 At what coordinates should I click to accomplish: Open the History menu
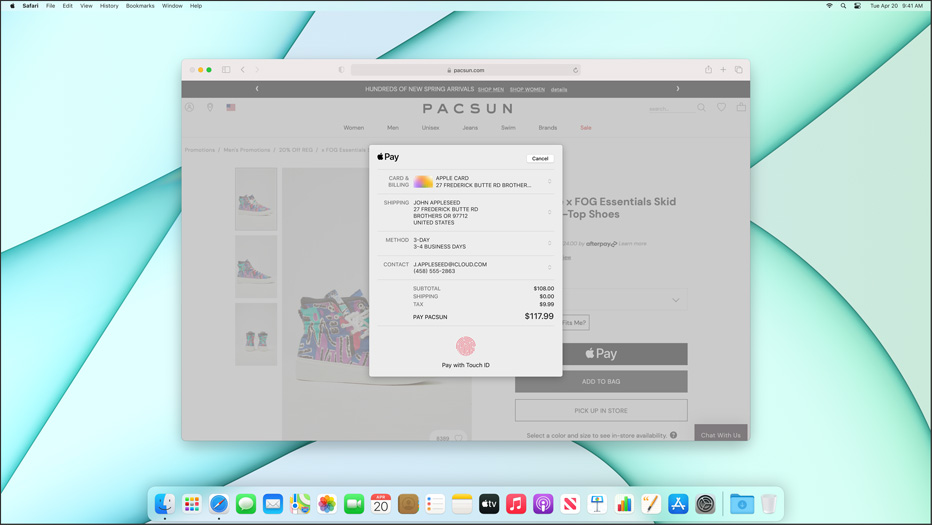[x=109, y=6]
